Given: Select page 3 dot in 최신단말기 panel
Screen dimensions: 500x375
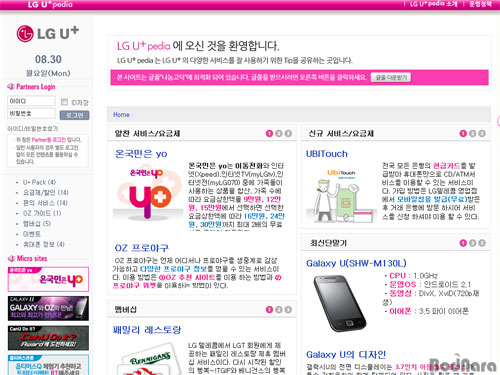Looking at the screenshot, I should click(x=482, y=243).
